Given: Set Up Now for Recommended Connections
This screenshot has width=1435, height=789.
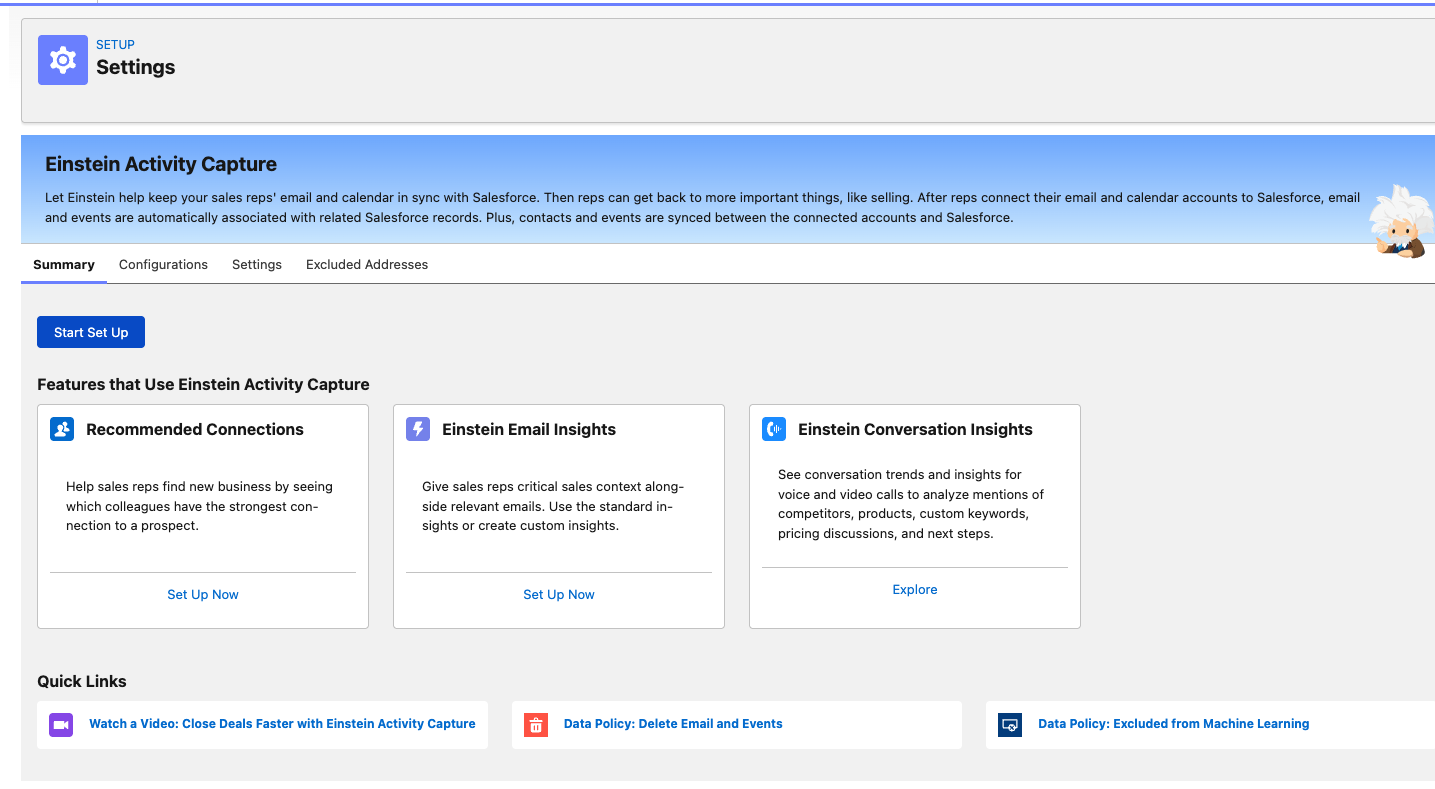Looking at the screenshot, I should (x=203, y=594).
